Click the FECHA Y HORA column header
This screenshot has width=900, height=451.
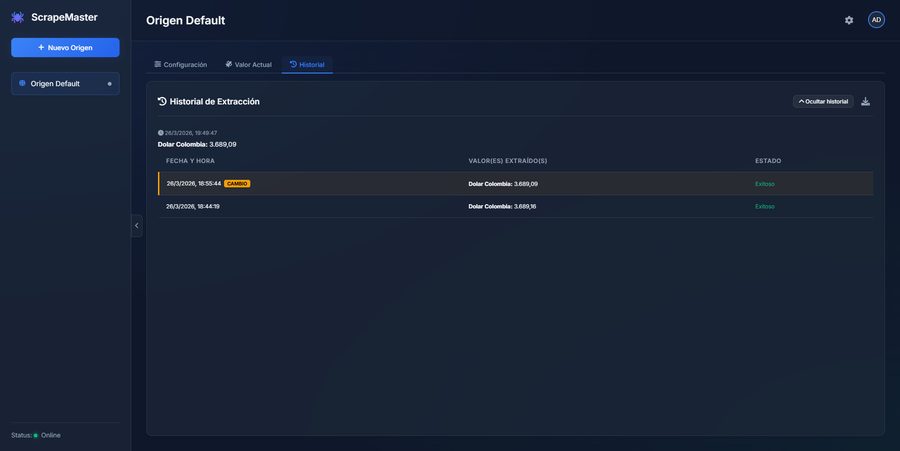click(190, 161)
